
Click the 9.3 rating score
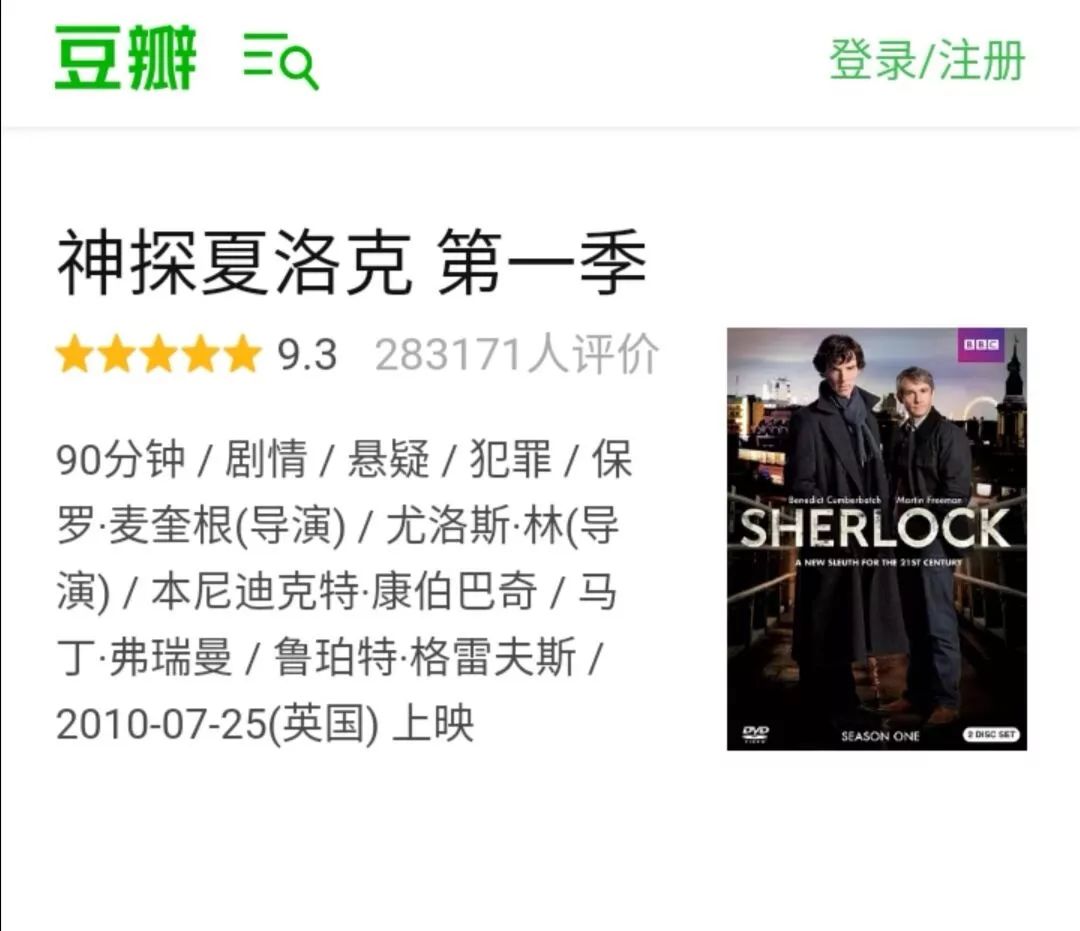pyautogui.click(x=307, y=355)
